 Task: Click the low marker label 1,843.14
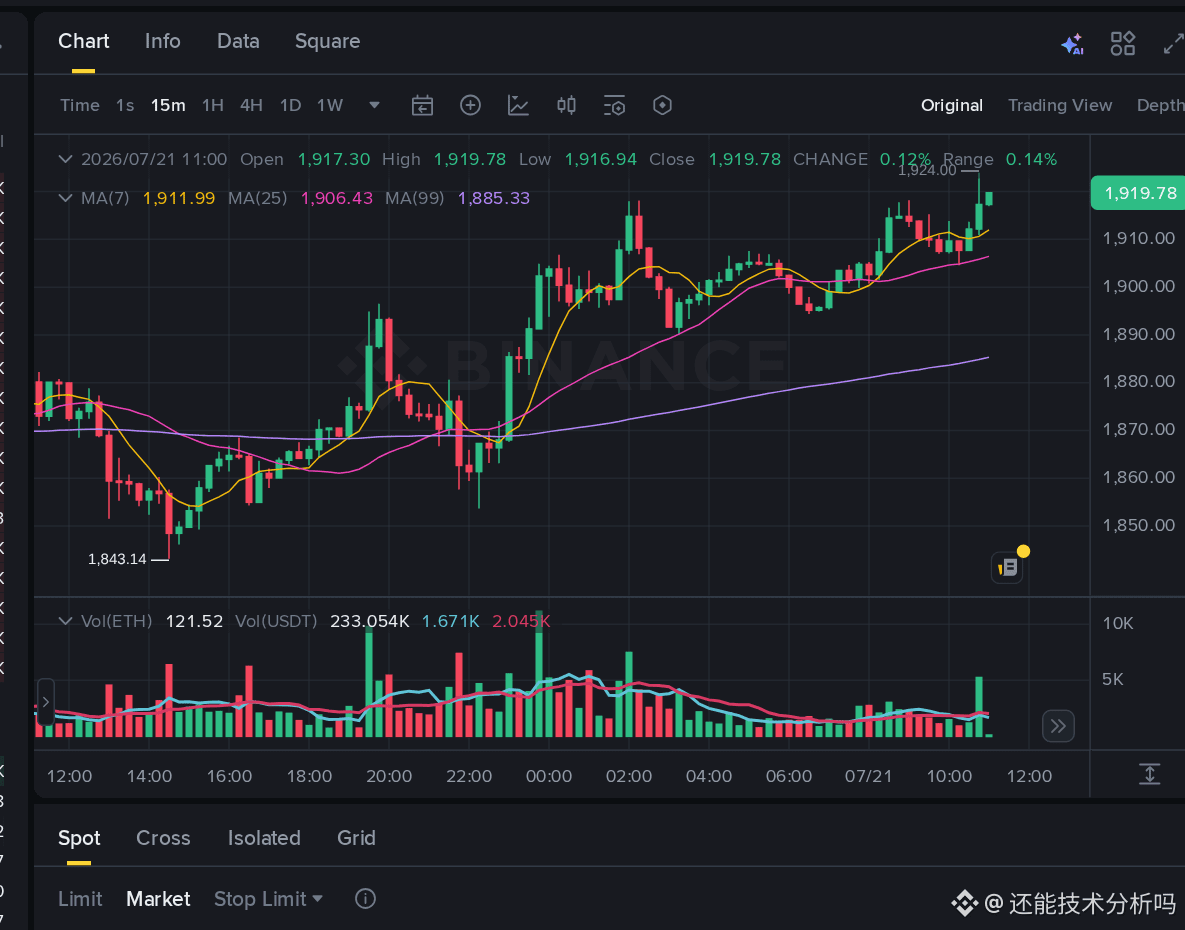coord(117,559)
